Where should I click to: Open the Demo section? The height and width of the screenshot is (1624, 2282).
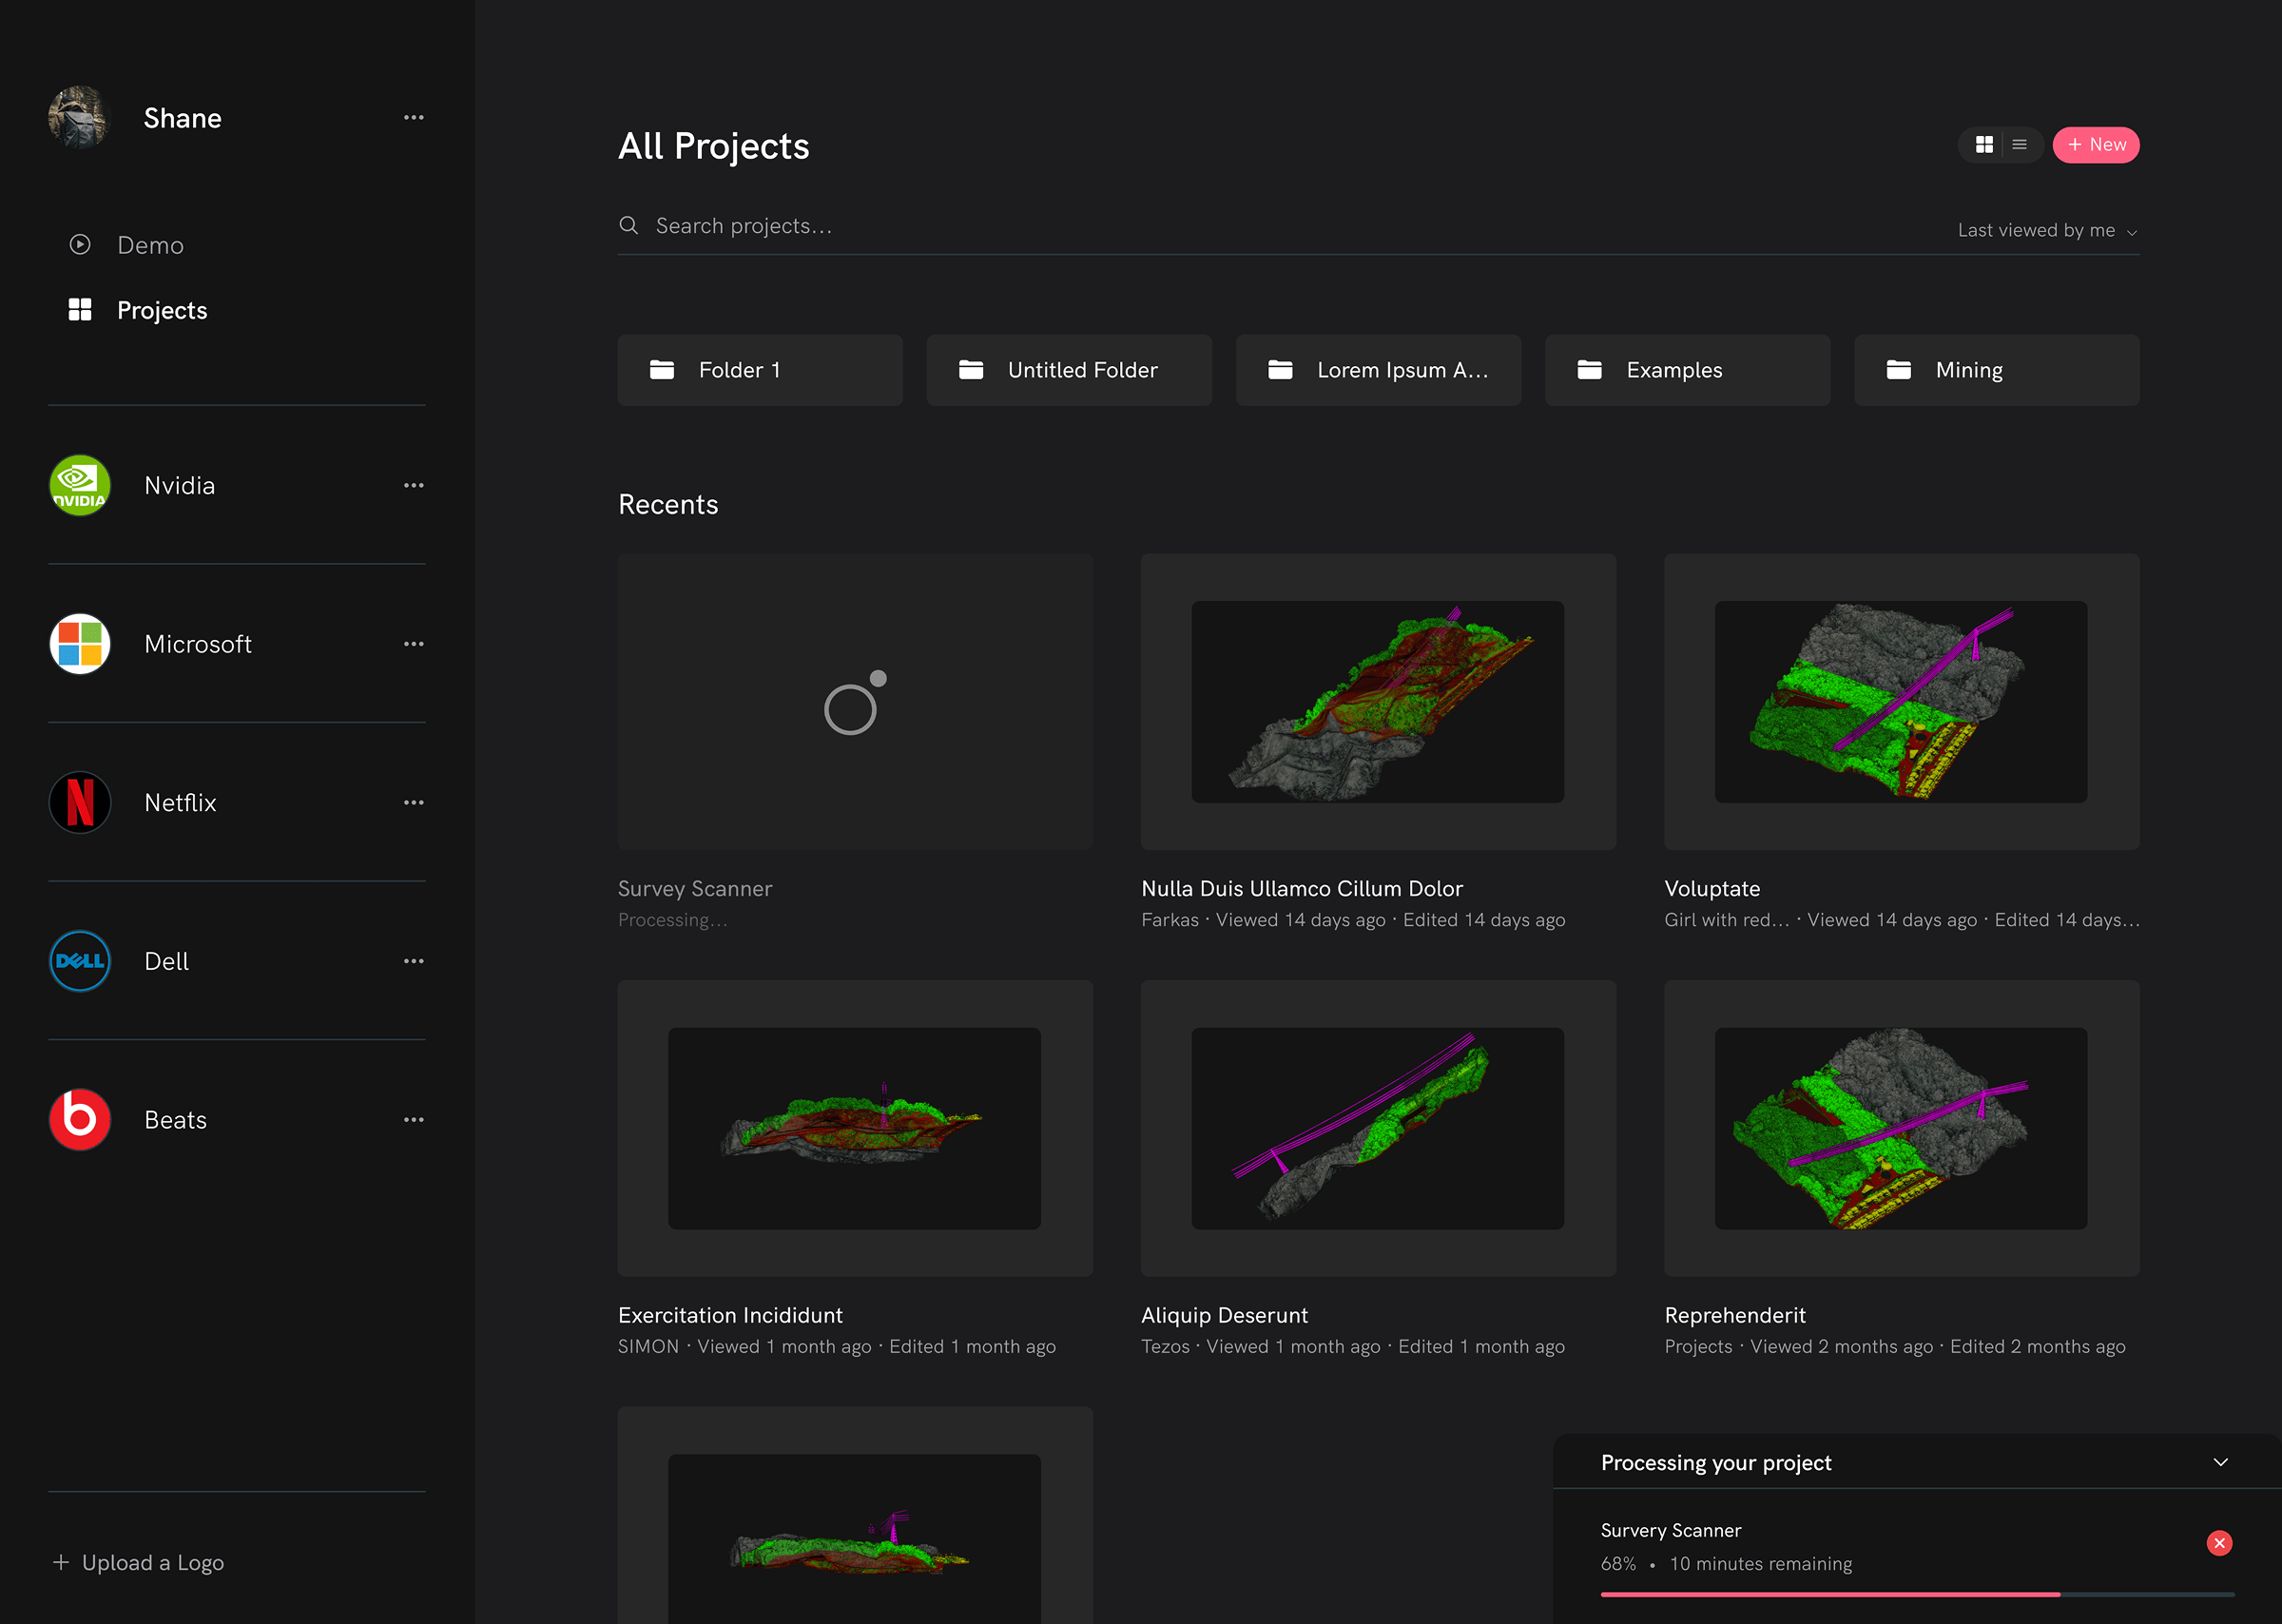[x=150, y=244]
